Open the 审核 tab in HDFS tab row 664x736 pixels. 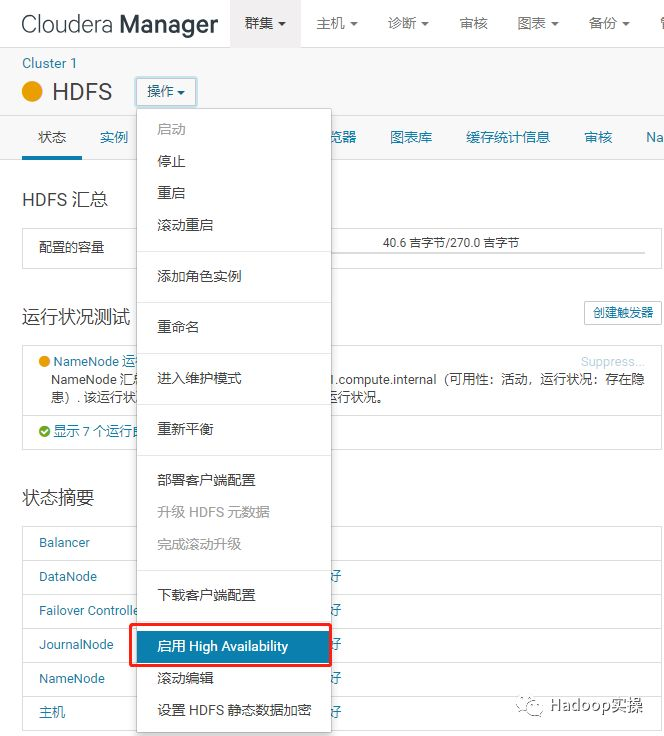[x=598, y=137]
